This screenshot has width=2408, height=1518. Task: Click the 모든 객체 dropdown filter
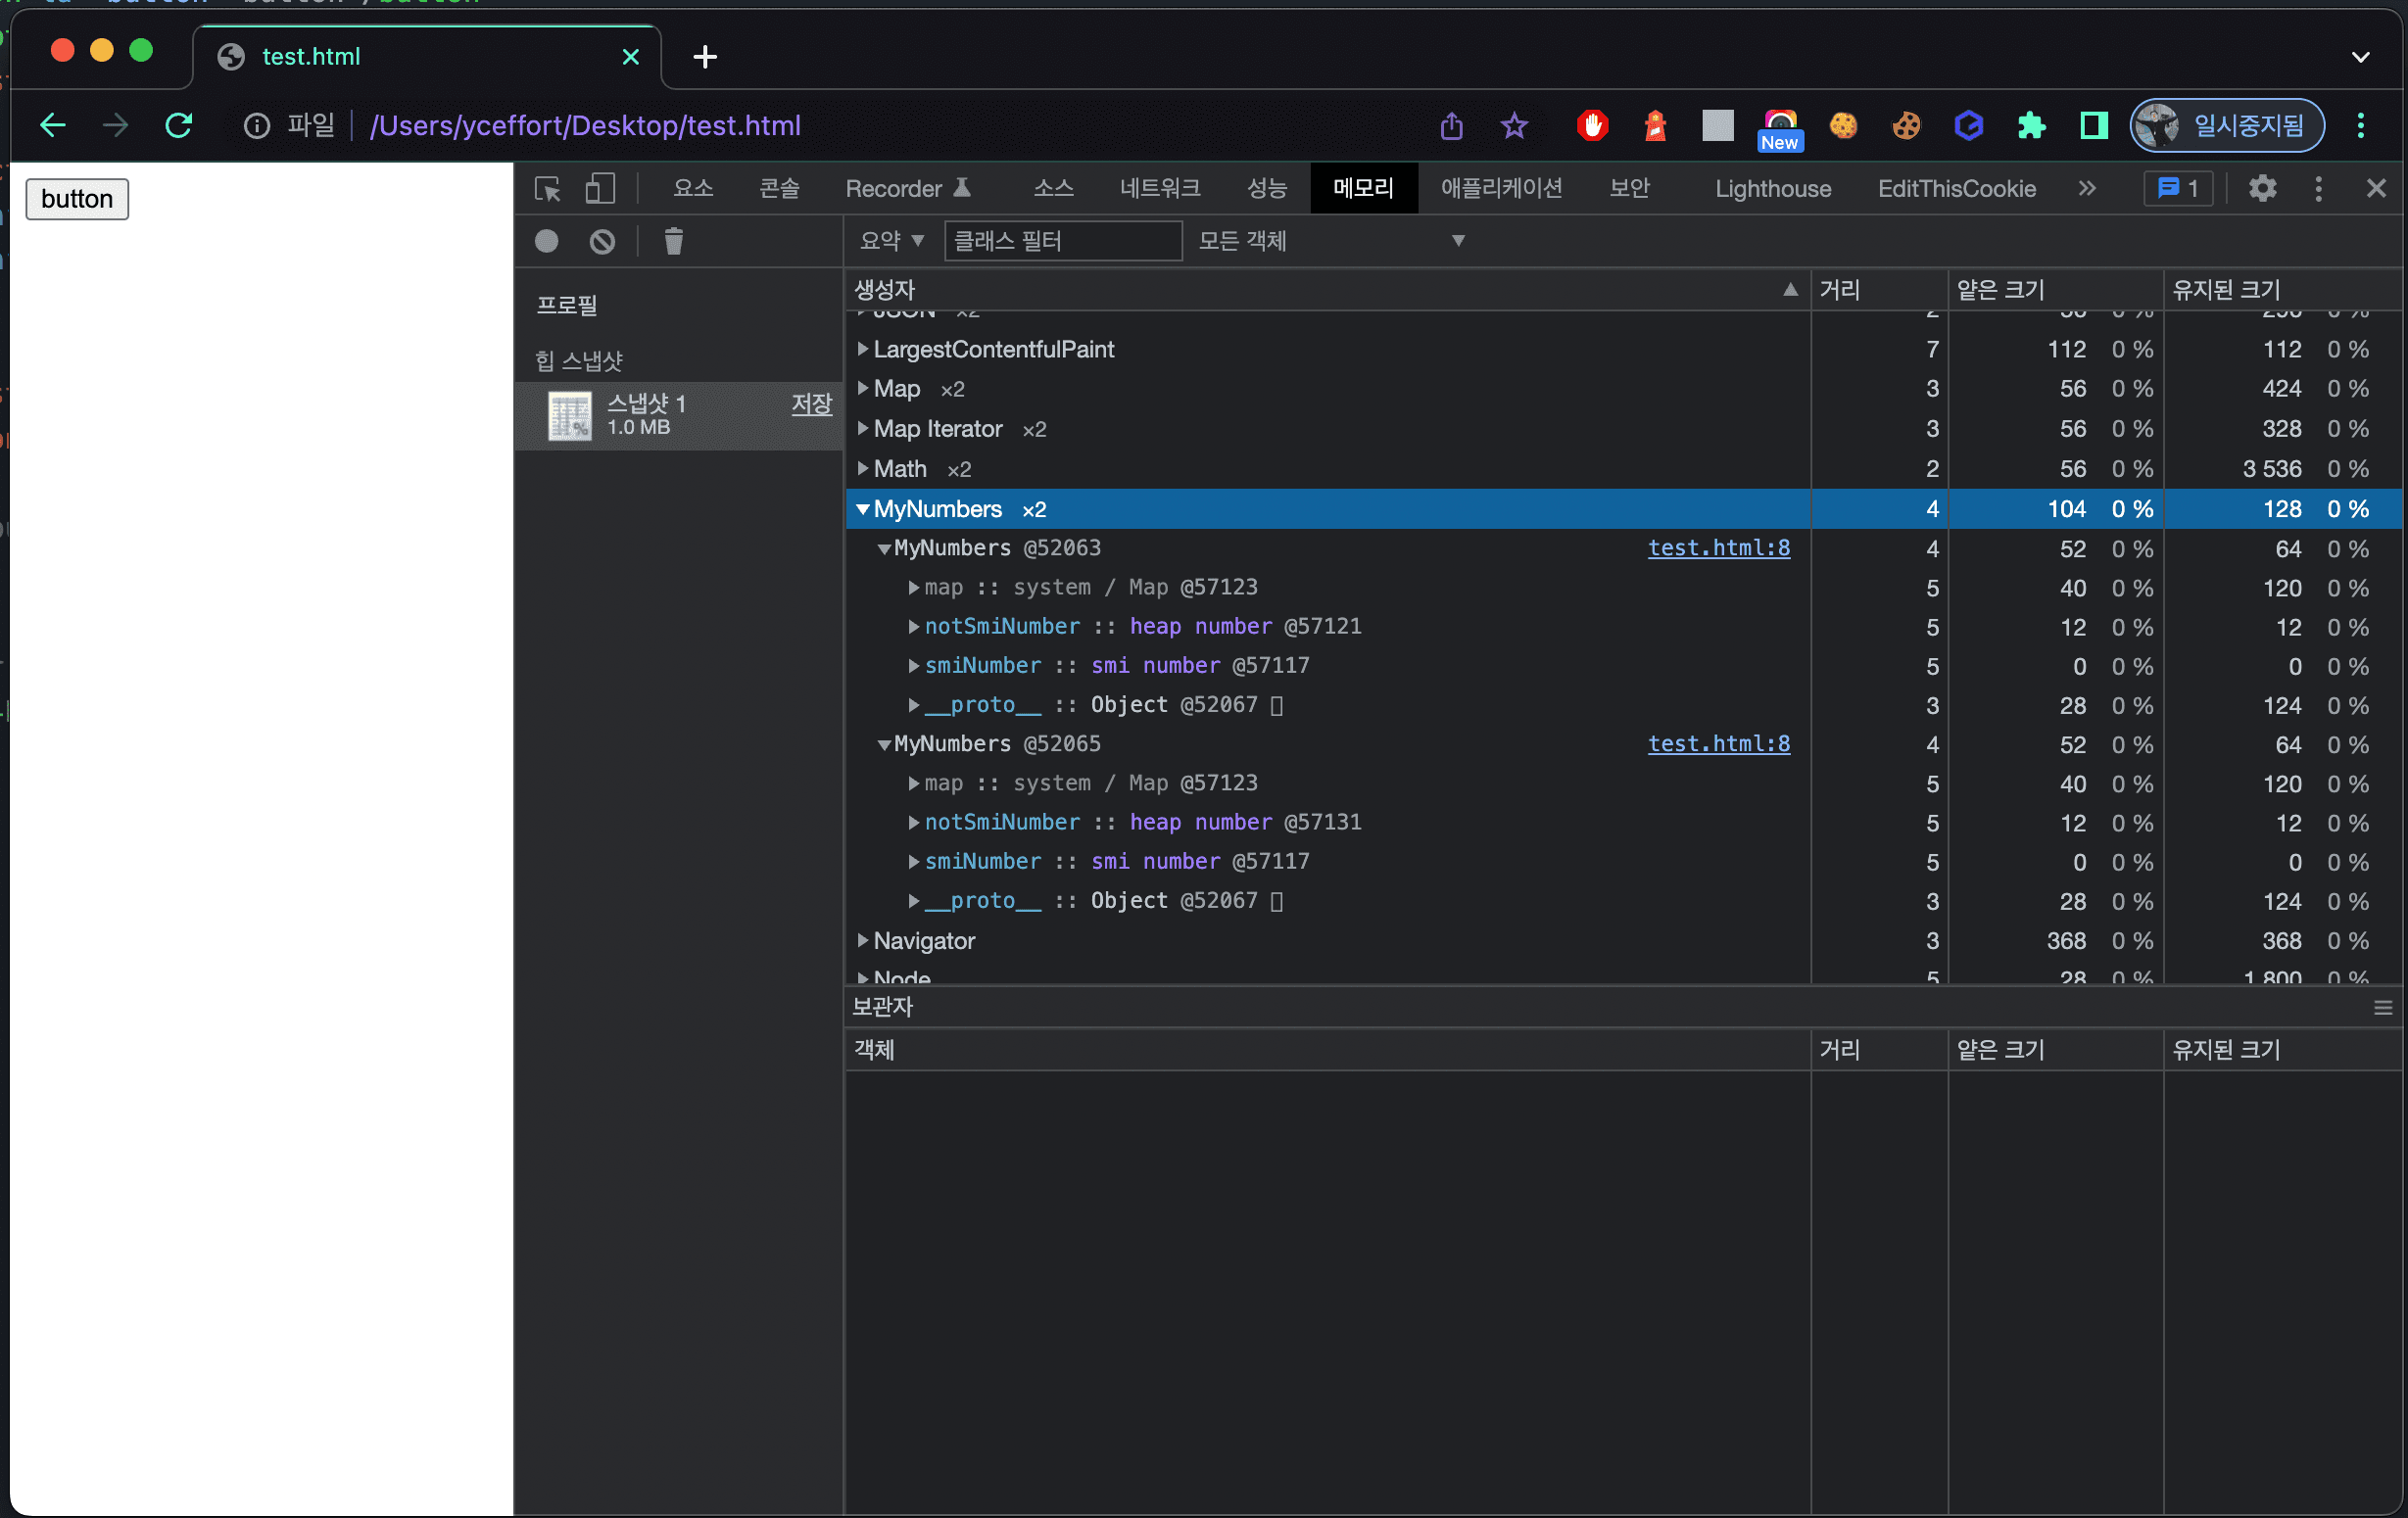pos(1332,241)
